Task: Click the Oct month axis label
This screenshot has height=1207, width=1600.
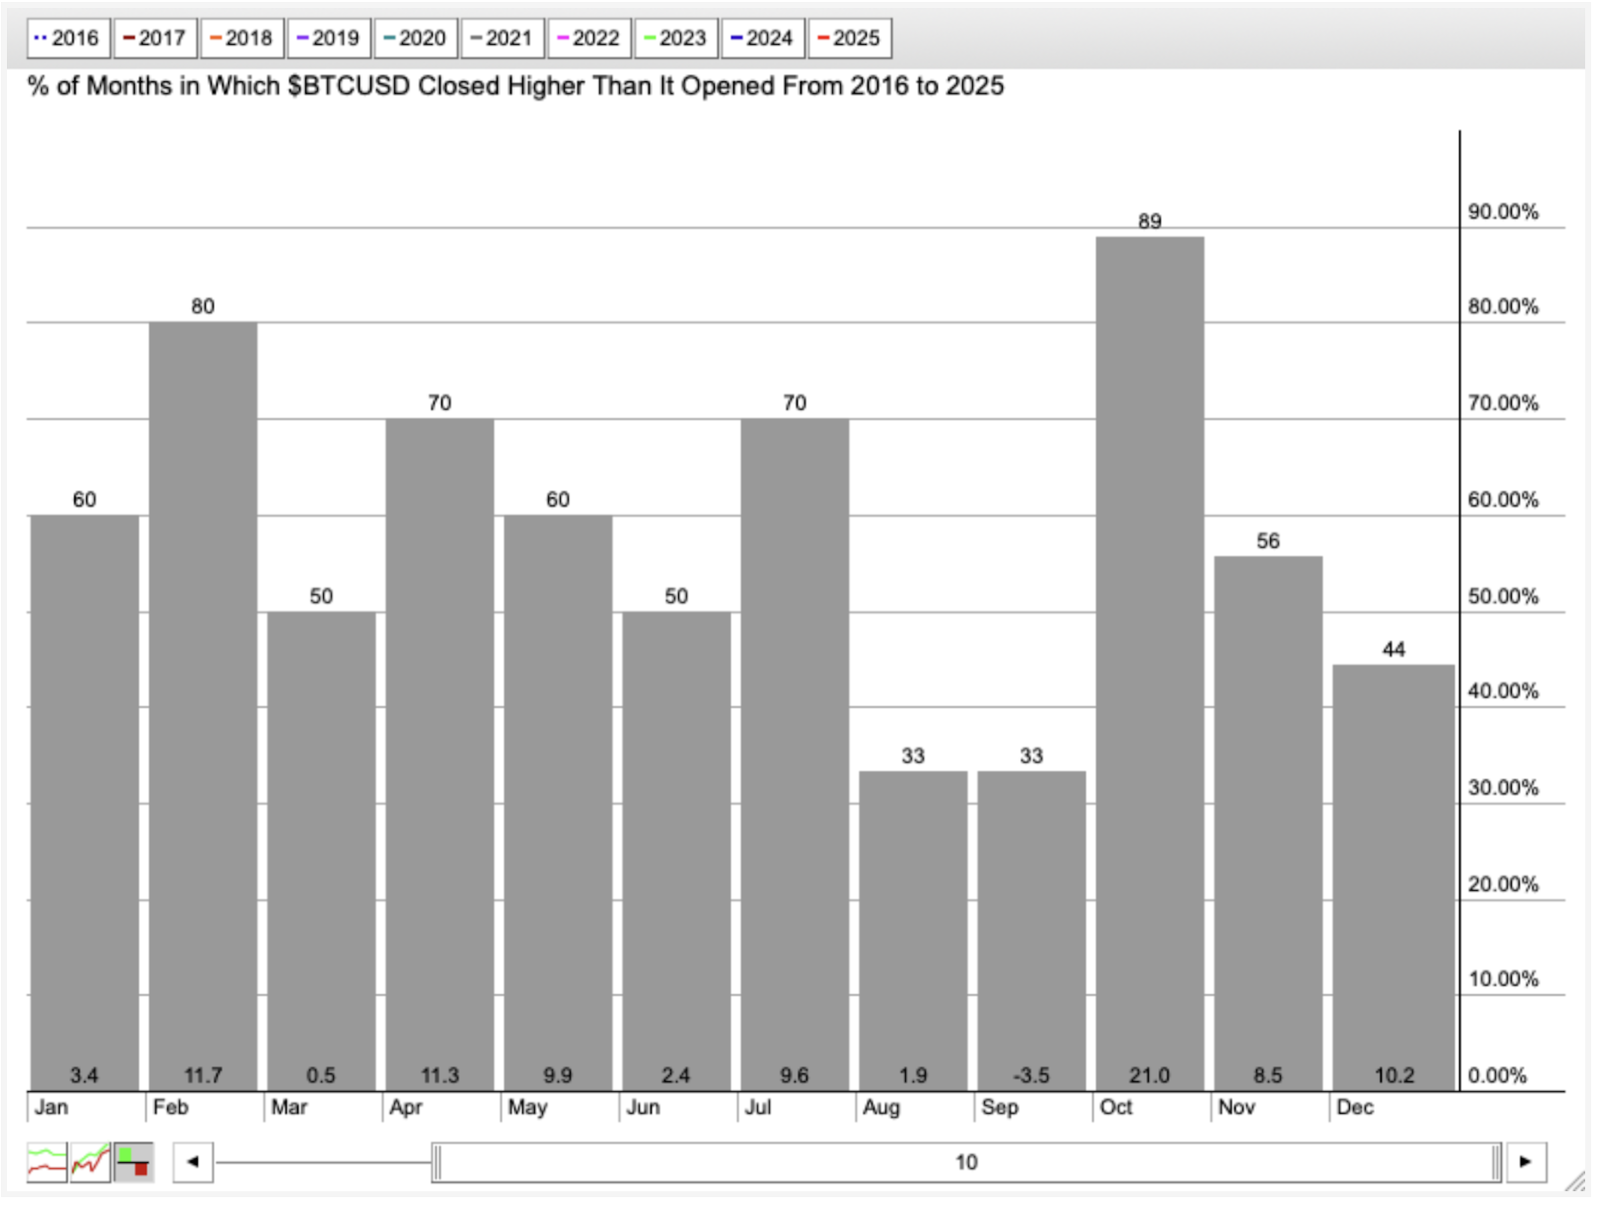Action: click(x=1116, y=1107)
